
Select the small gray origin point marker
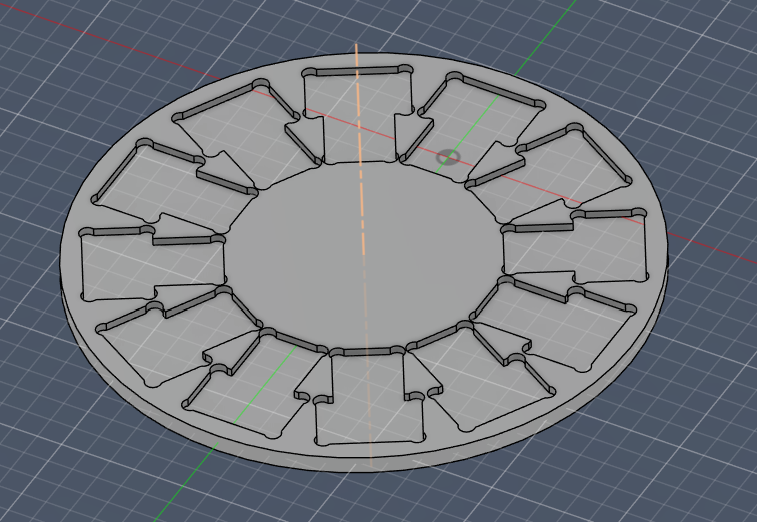tap(449, 157)
